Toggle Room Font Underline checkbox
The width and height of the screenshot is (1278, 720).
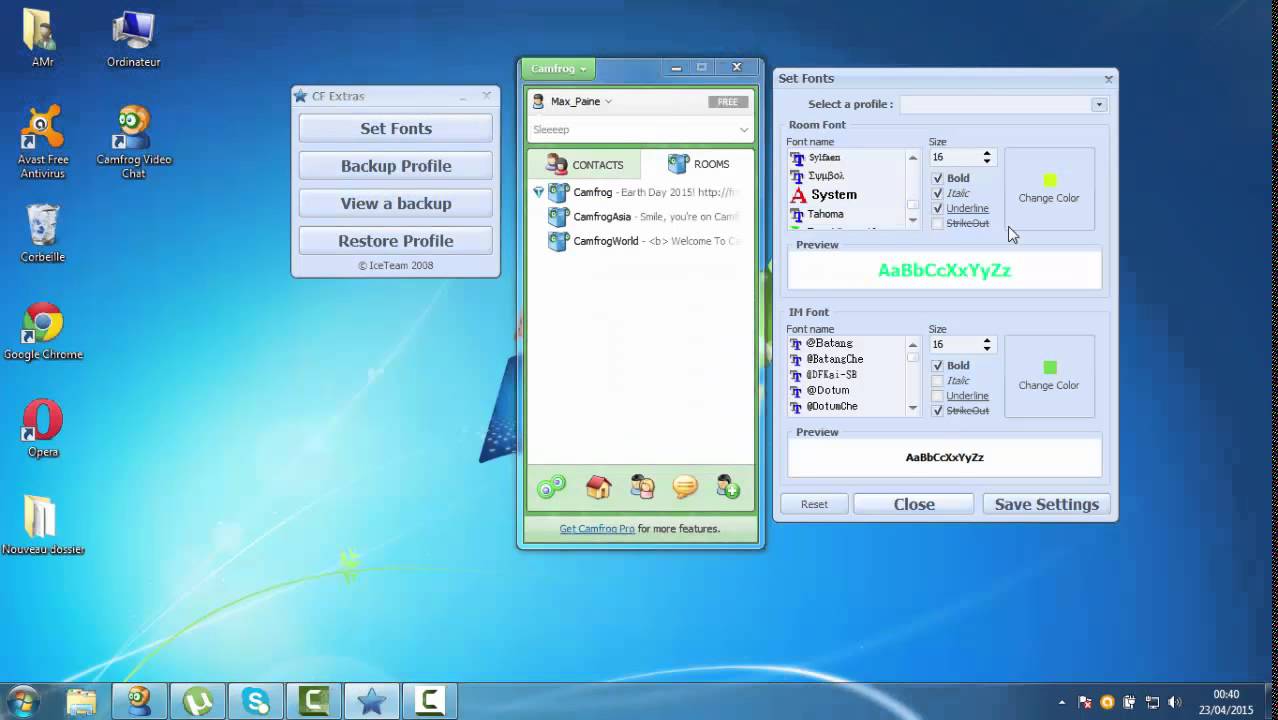[937, 208]
